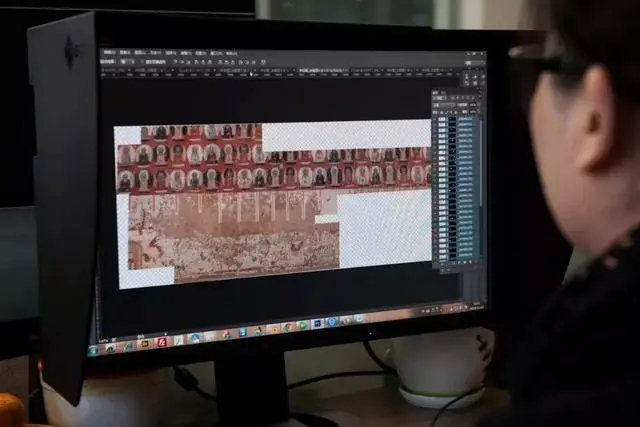The width and height of the screenshot is (640, 427).
Task: Toggle the Show Transform Controls checkbox
Action: pos(143,62)
